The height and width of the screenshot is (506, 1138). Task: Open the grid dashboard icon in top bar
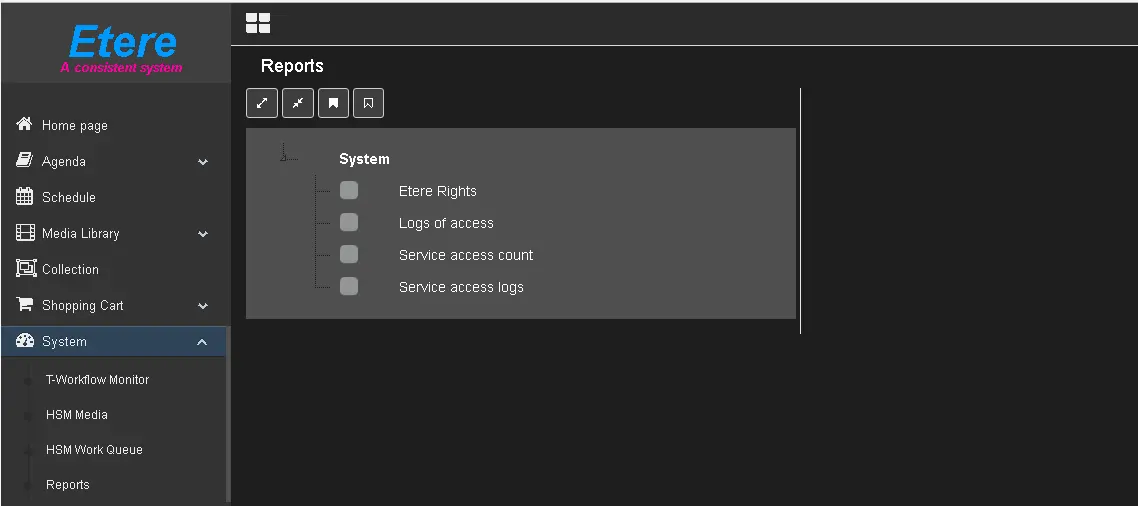click(258, 23)
